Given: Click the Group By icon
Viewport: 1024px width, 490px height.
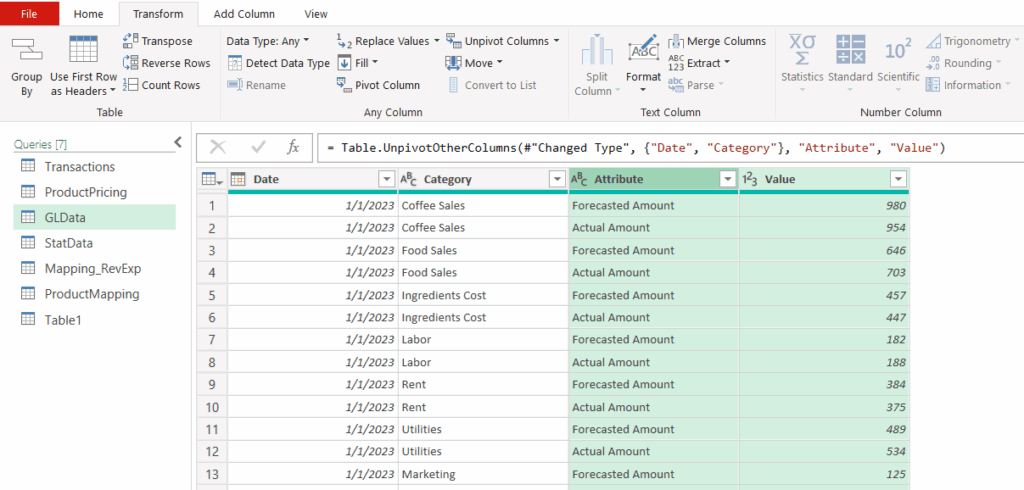Looking at the screenshot, I should (x=26, y=50).
